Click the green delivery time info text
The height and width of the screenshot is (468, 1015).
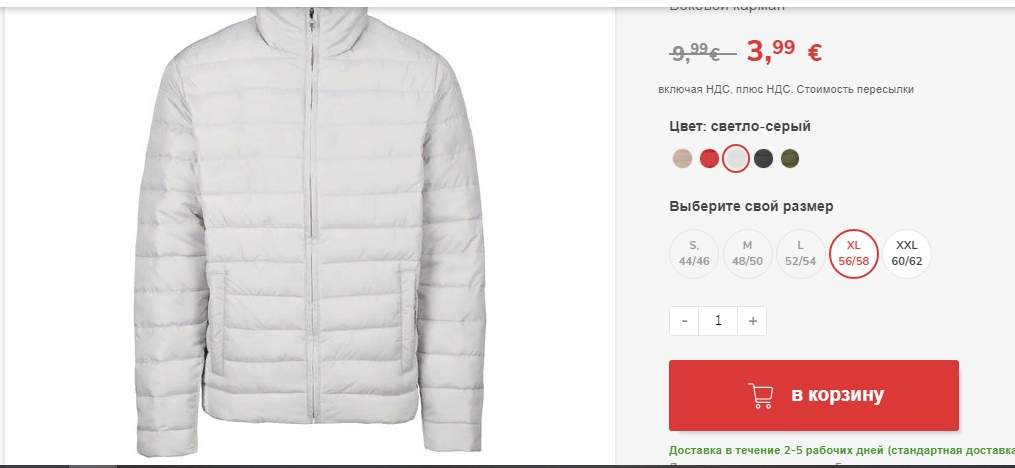click(842, 450)
